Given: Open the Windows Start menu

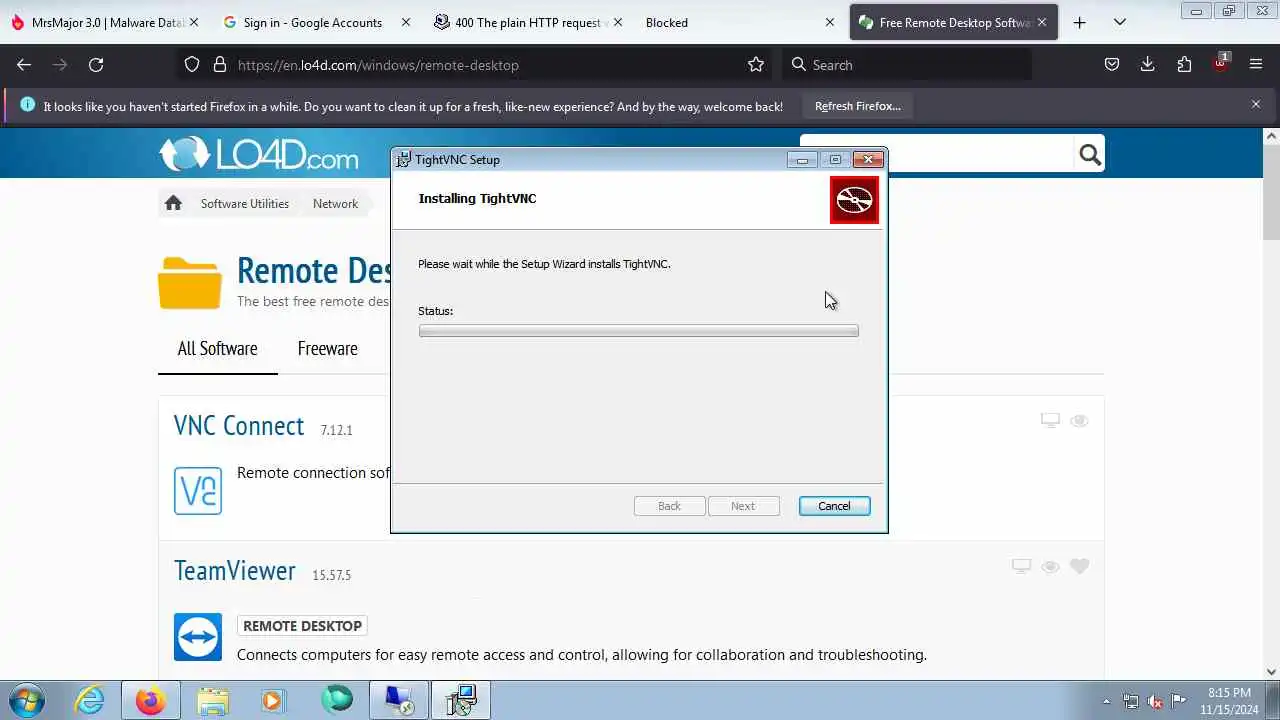Looking at the screenshot, I should click(x=26, y=700).
